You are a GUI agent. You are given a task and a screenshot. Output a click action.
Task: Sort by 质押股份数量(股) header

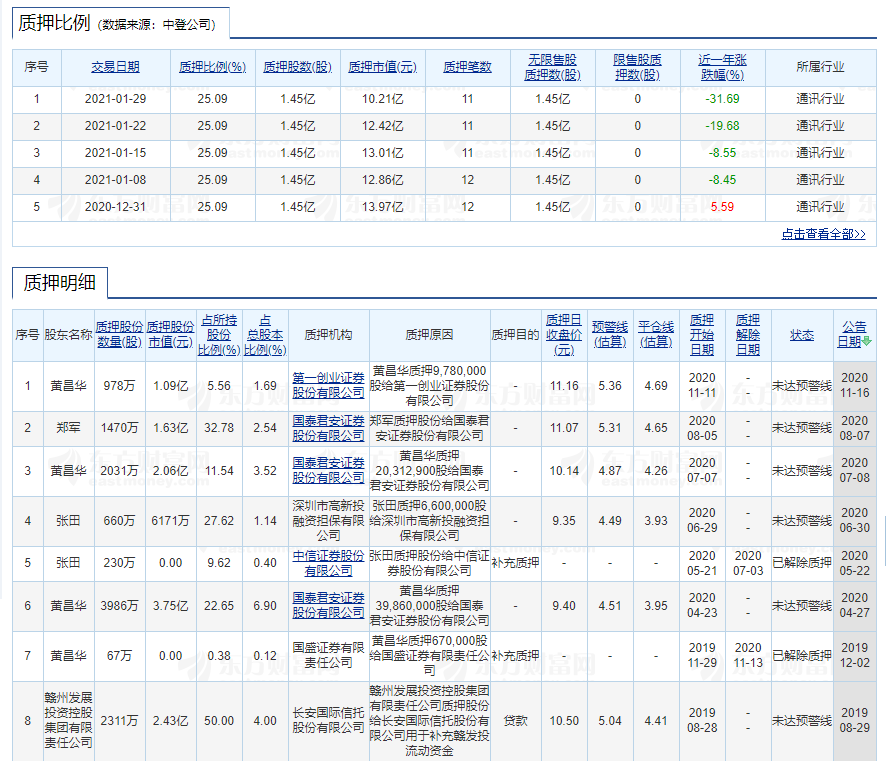119,334
